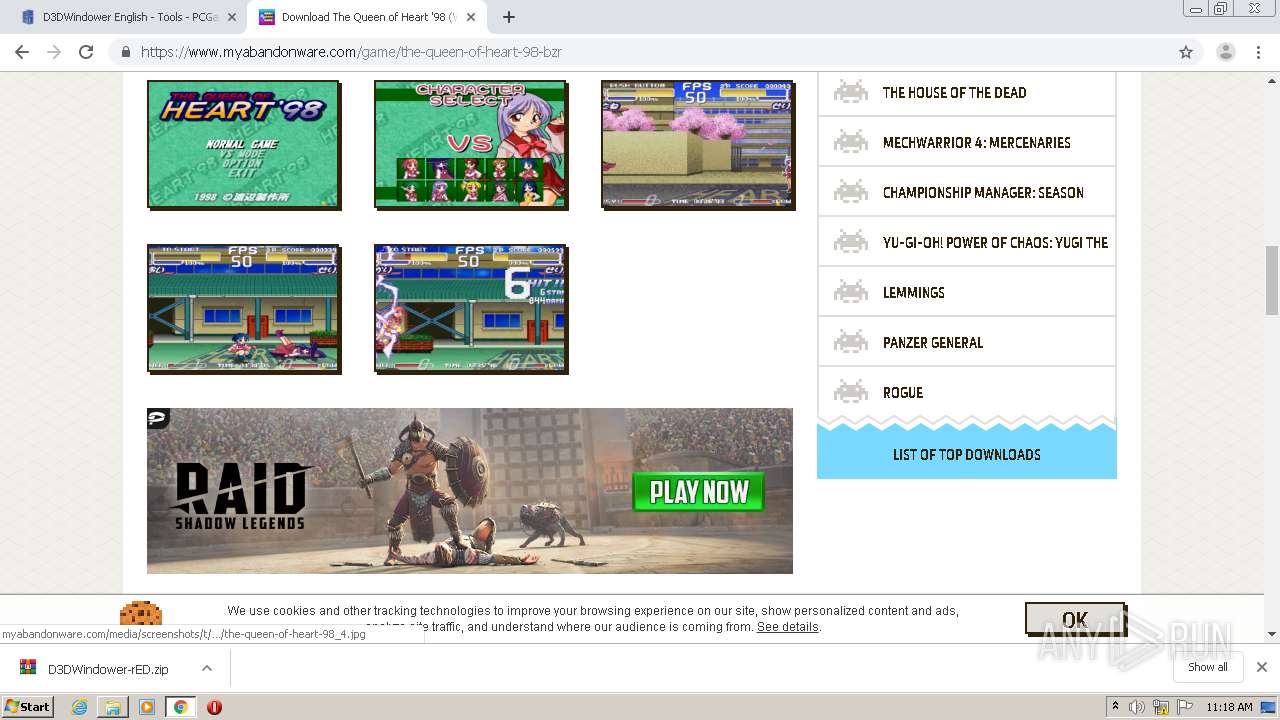The width and height of the screenshot is (1280, 720).
Task: Click the taskbar clock showing 11:18 AM
Action: [1229, 707]
